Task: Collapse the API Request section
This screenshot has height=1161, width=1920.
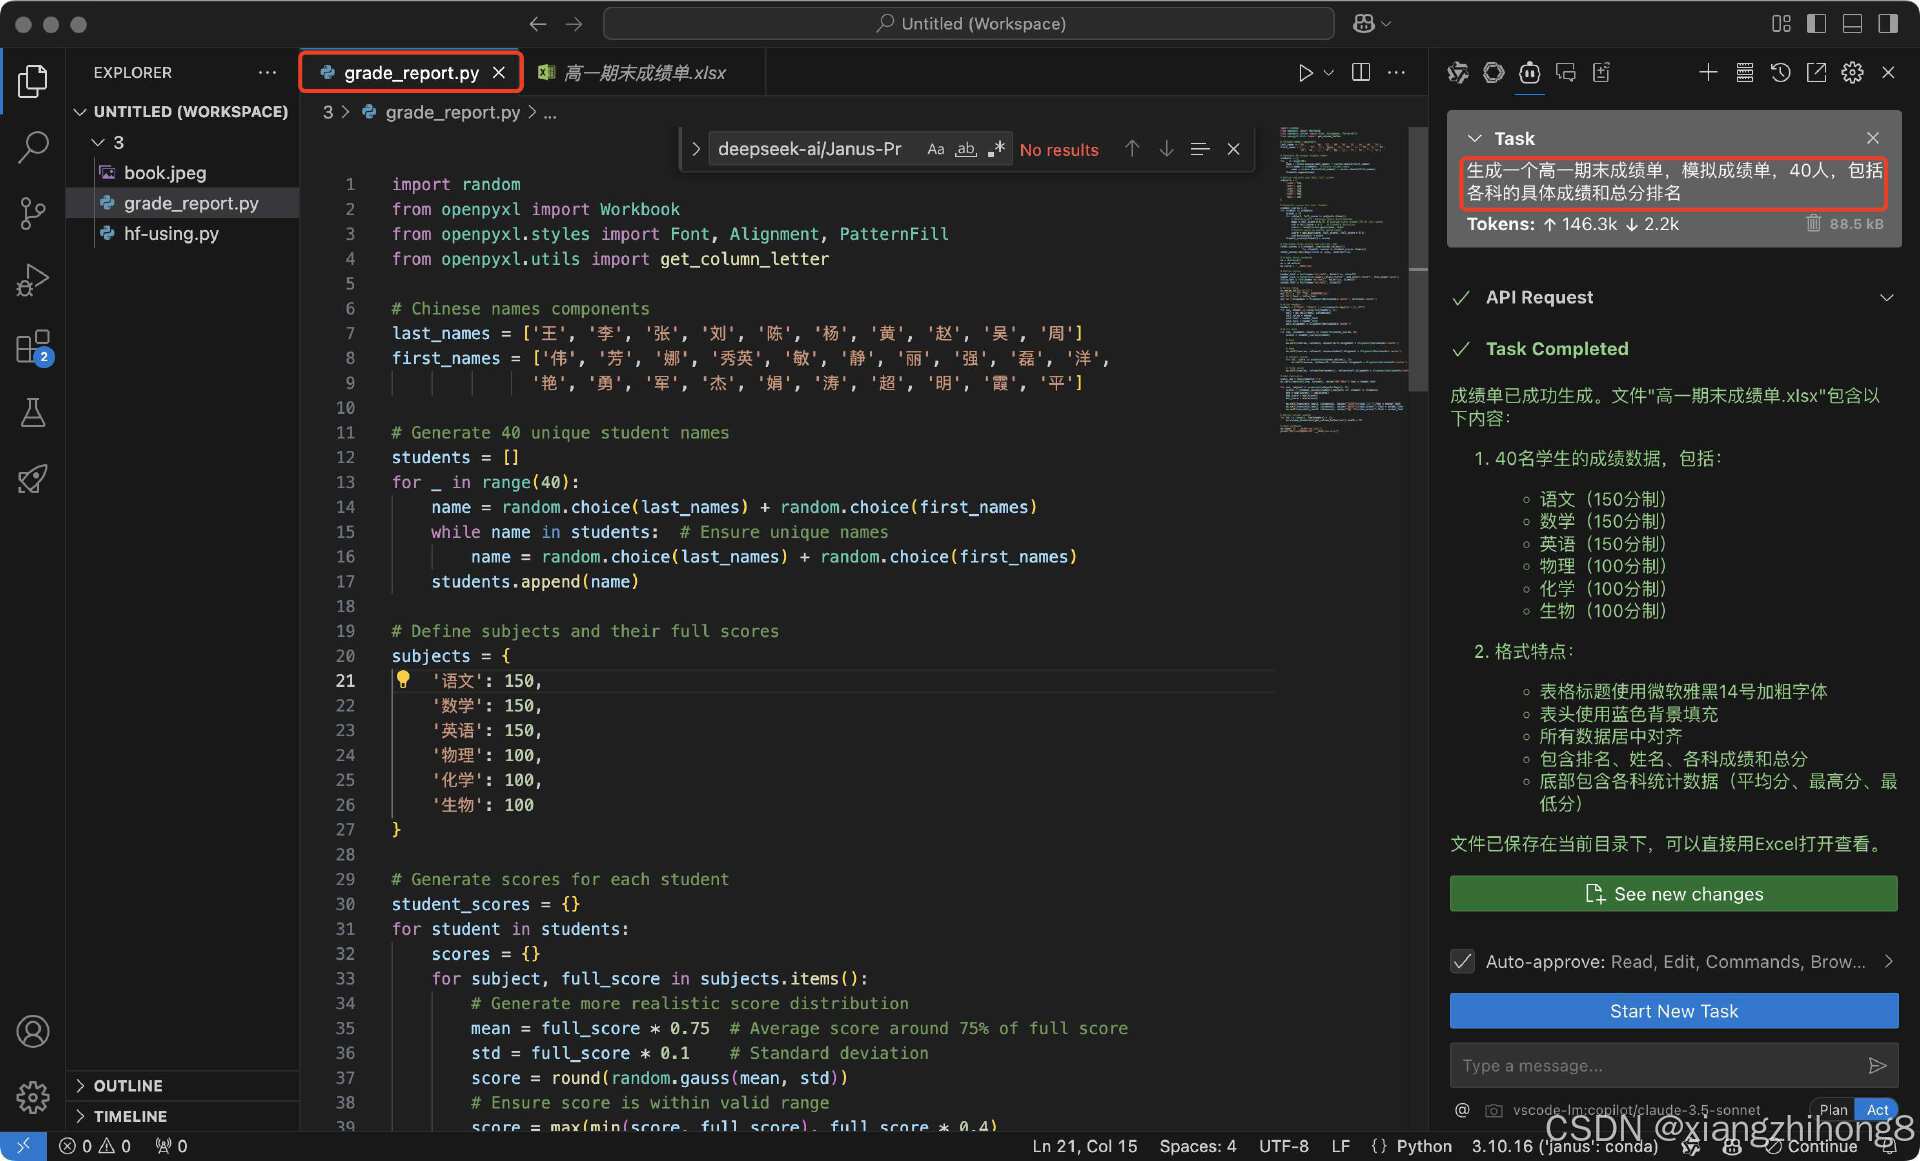Action: coord(1888,297)
